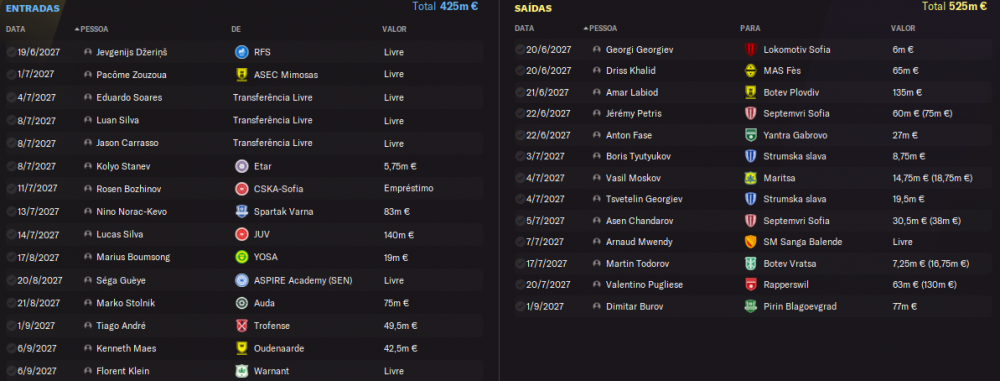Click the Spartak Varna club badge
Screen dimensions: 1000x381
coord(241,211)
